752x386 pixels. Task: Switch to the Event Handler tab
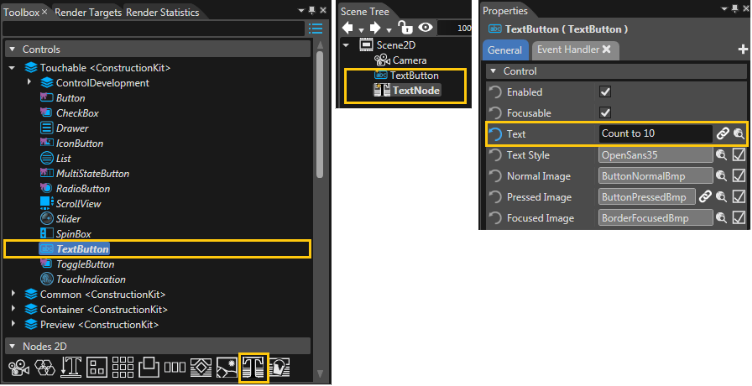point(574,50)
